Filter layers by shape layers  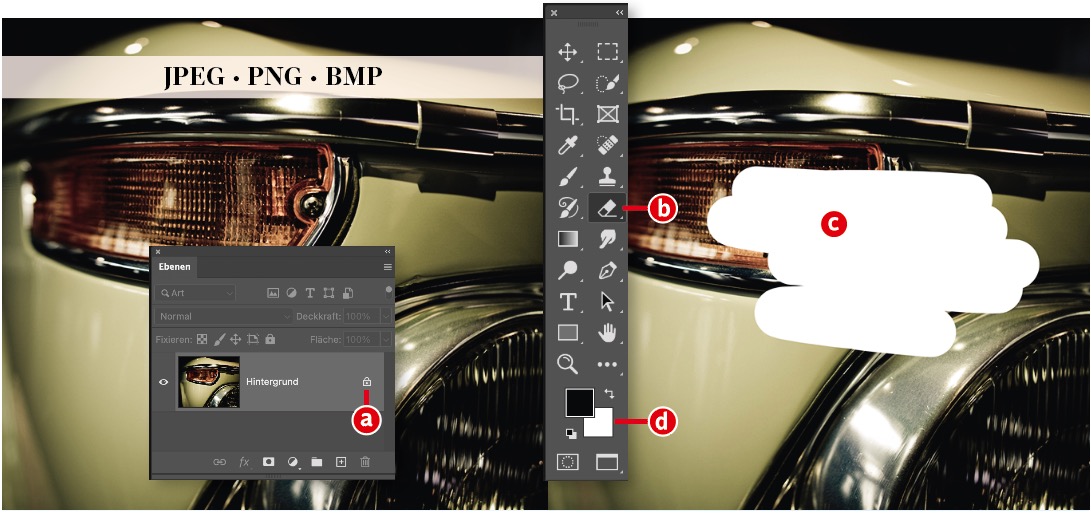pos(329,294)
